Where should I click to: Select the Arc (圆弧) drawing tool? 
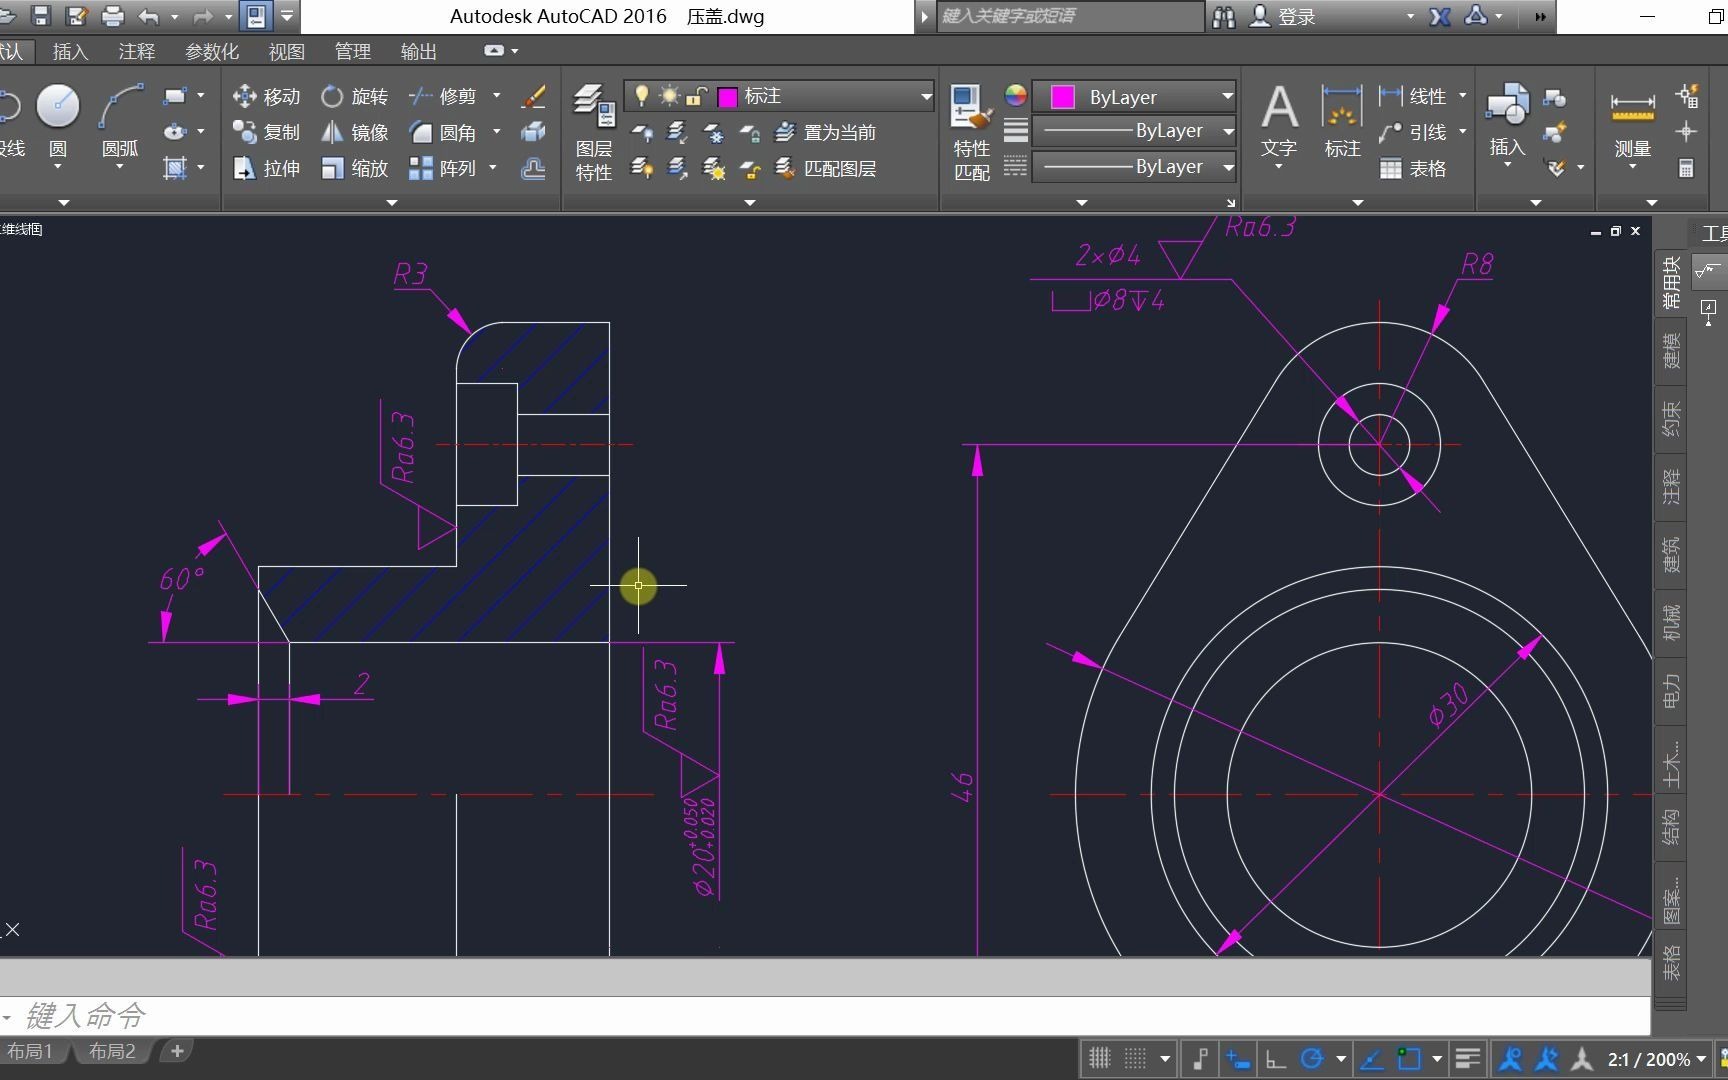[x=120, y=107]
